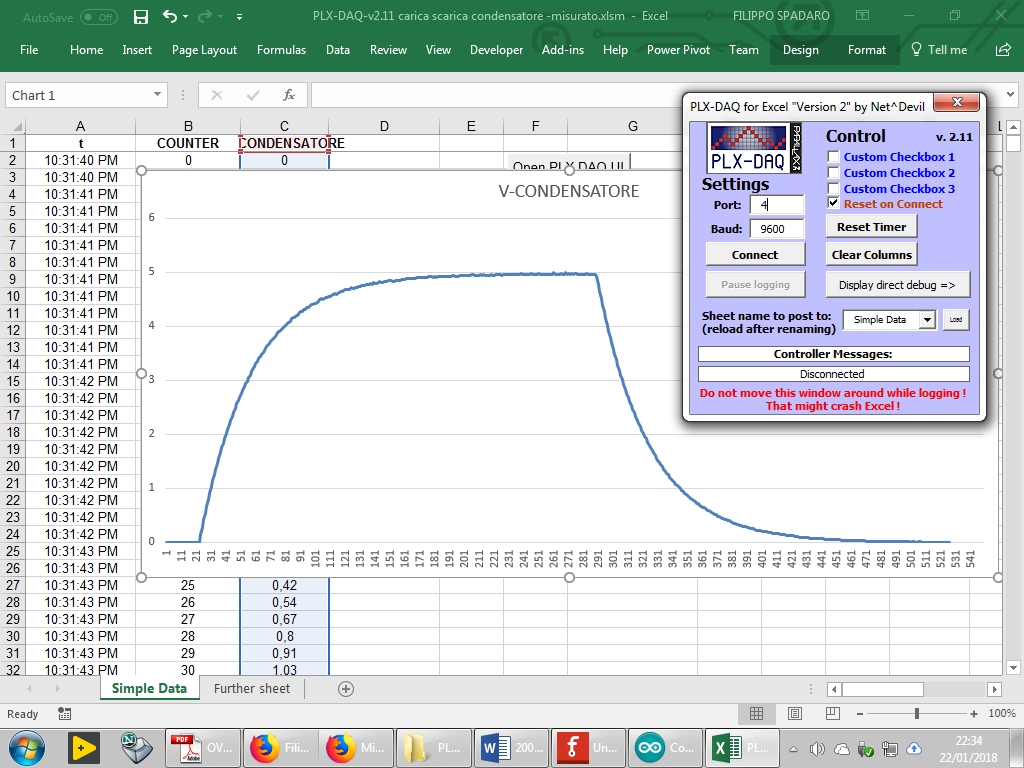Close the PLX-DAQ window
This screenshot has height=768, width=1024.
957,103
